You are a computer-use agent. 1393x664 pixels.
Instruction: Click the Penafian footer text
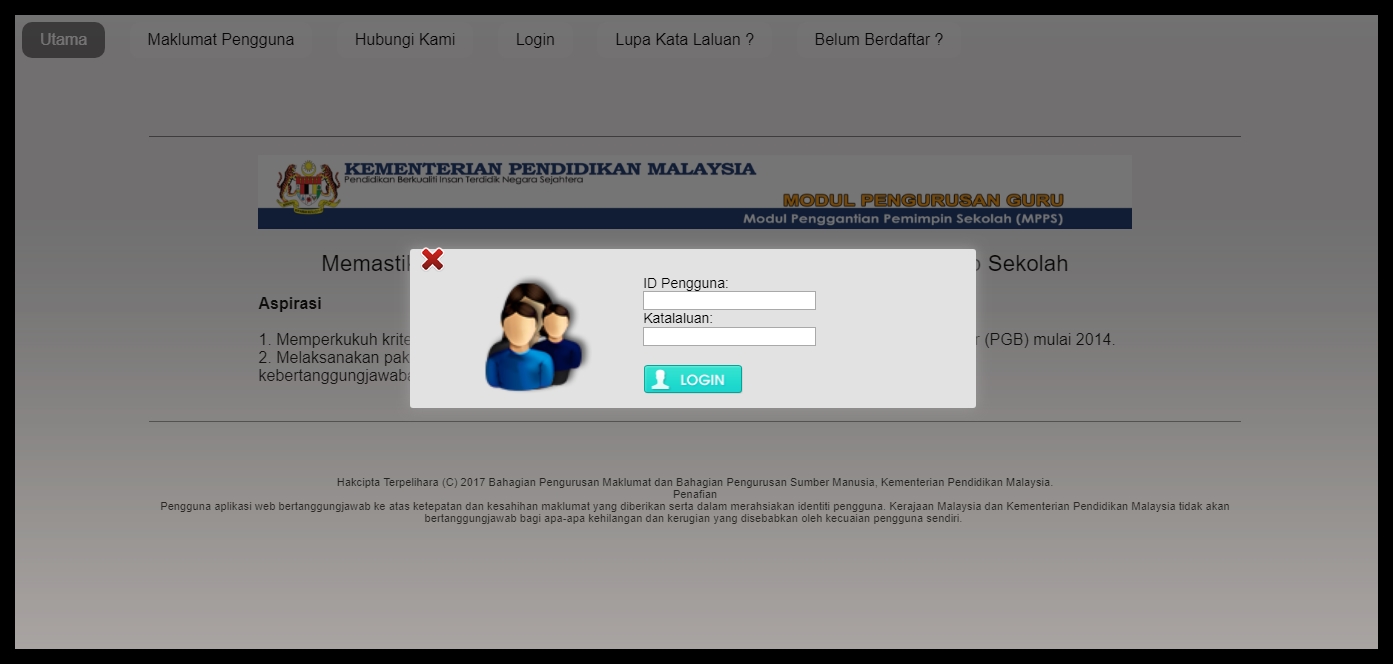[x=695, y=494]
